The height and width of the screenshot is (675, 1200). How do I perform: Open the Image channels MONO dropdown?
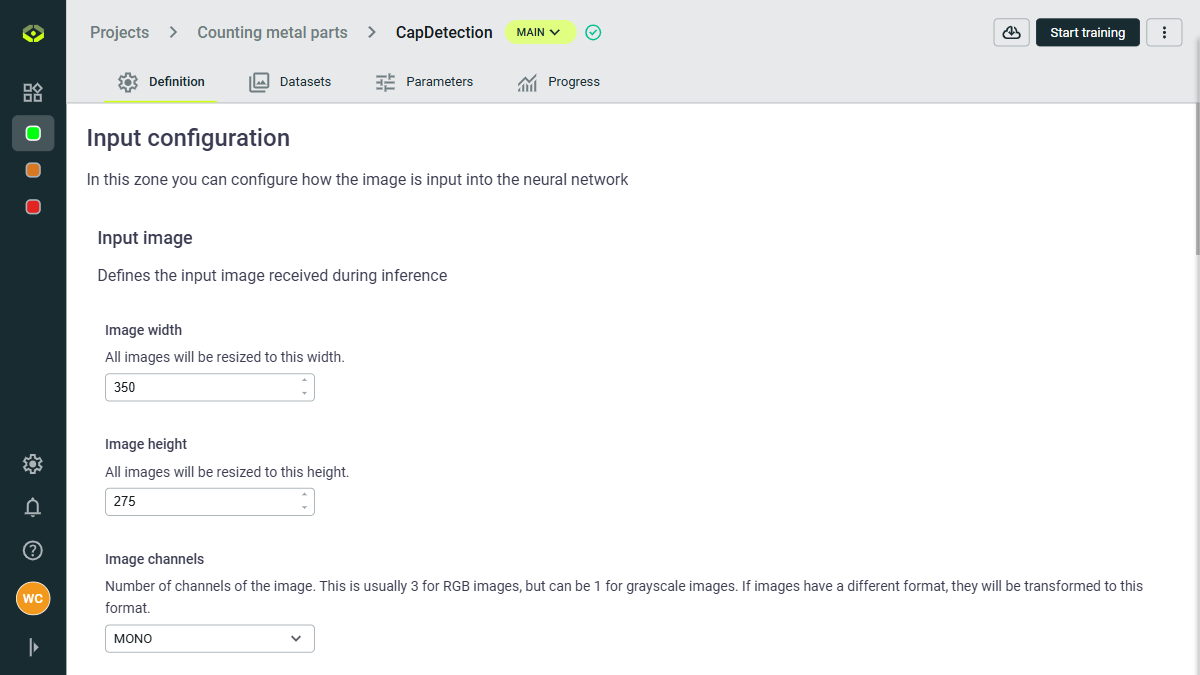(209, 638)
